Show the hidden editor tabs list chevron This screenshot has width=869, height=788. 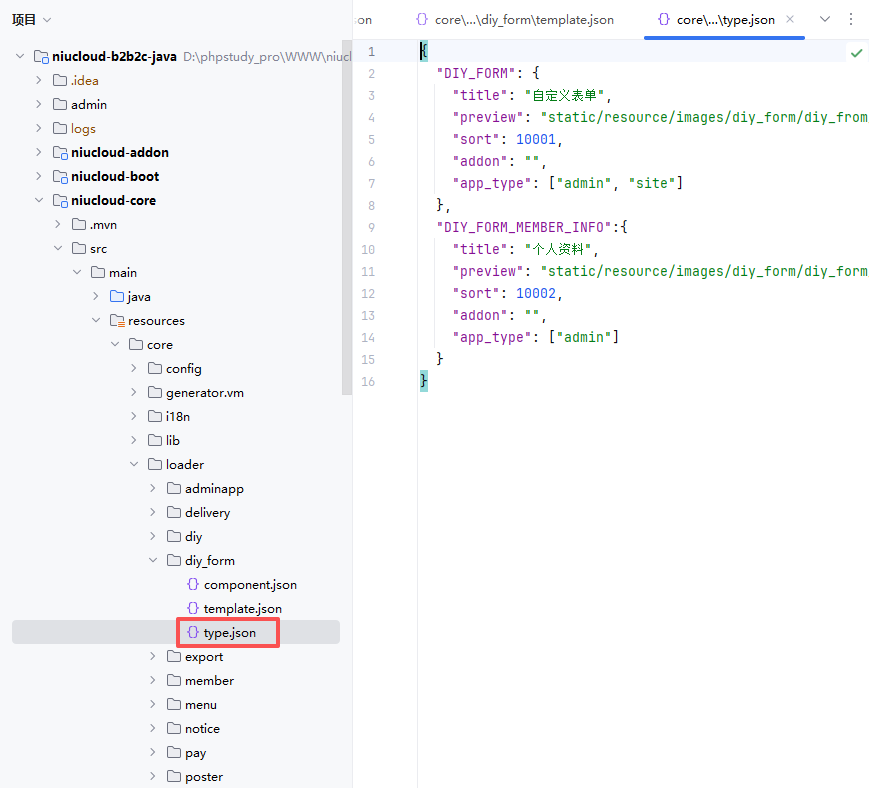pos(825,20)
